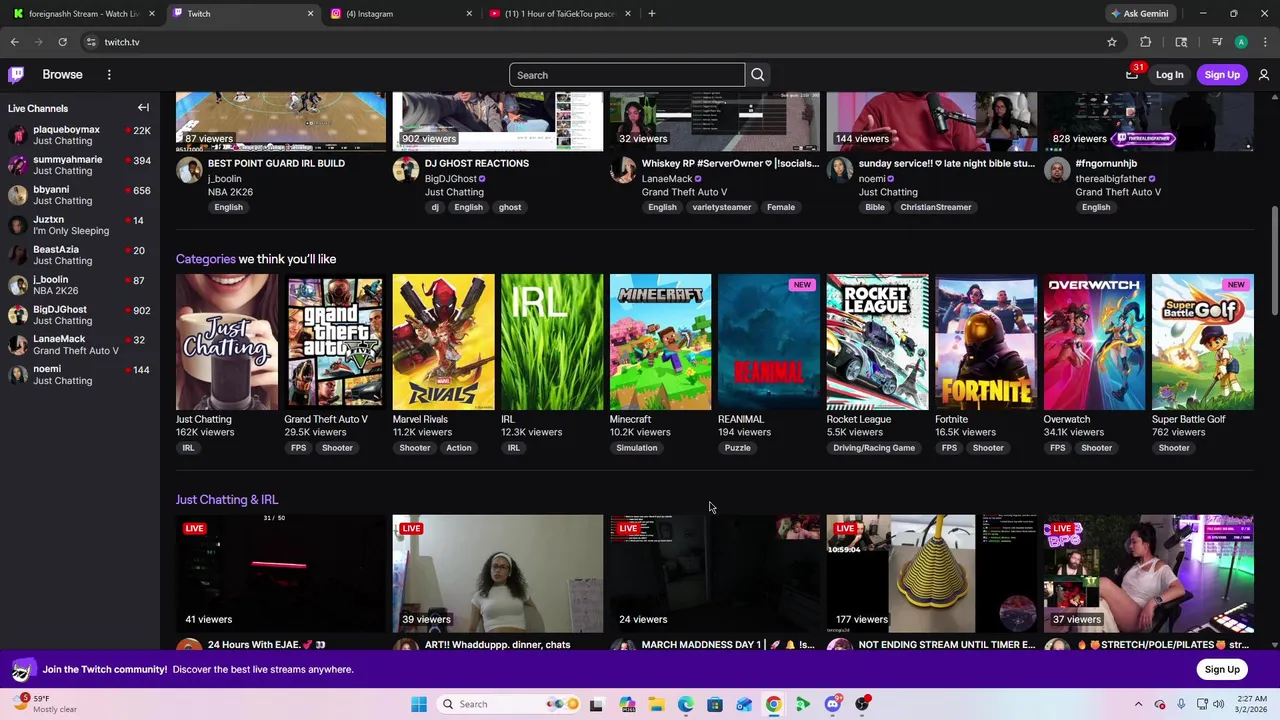Open the more options menu beside Browse
This screenshot has width=1280, height=720.
[x=109, y=75]
